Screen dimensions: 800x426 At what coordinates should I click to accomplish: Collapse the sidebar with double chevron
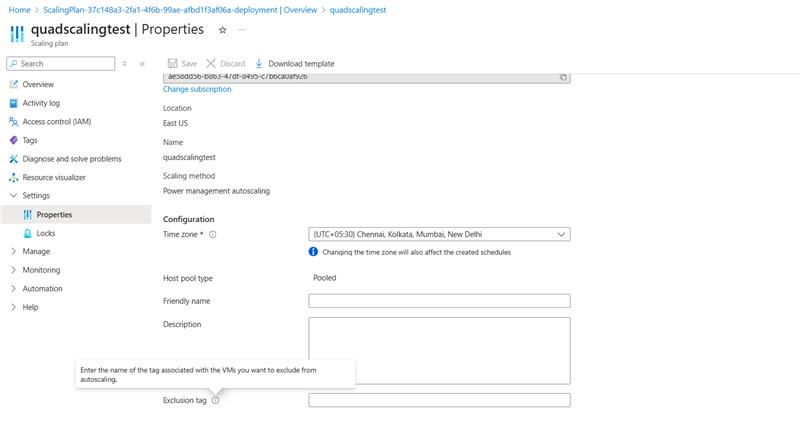[142, 64]
